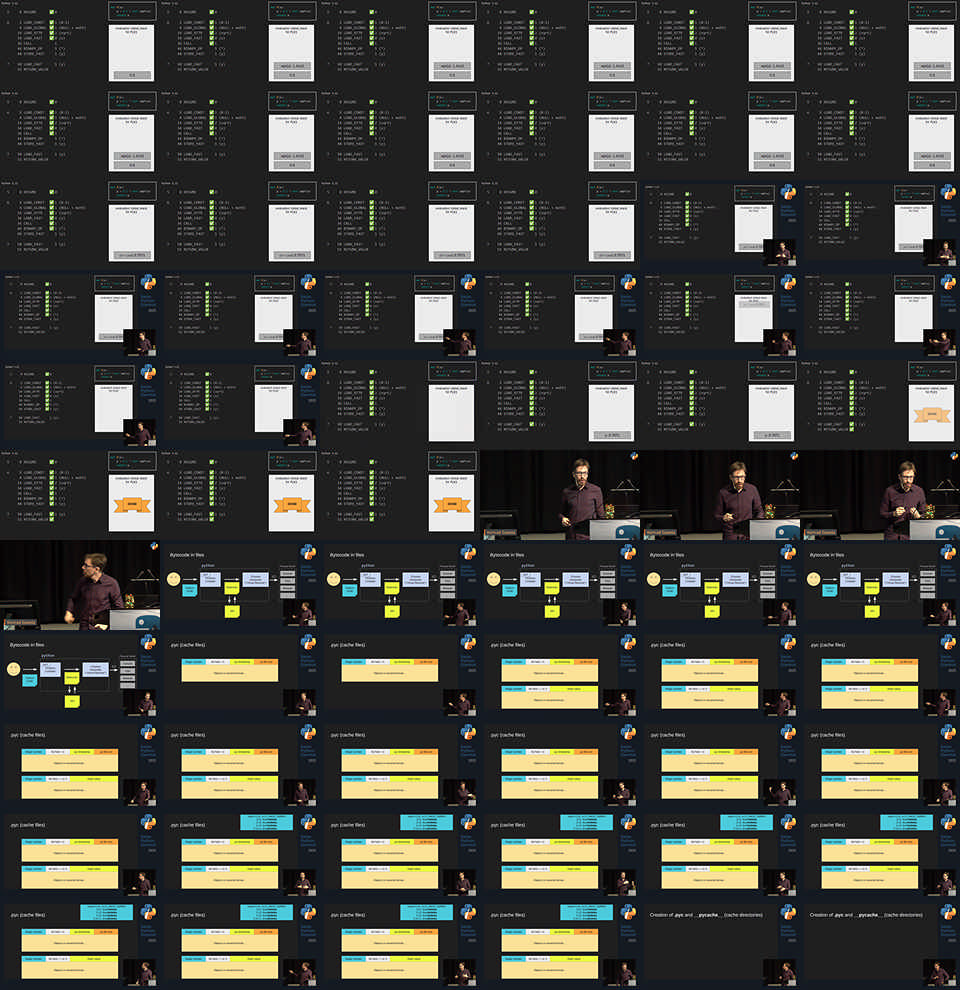This screenshot has width=960, height=990.
Task: Click the Python logo on the final frame
Action: pyautogui.click(x=948, y=913)
